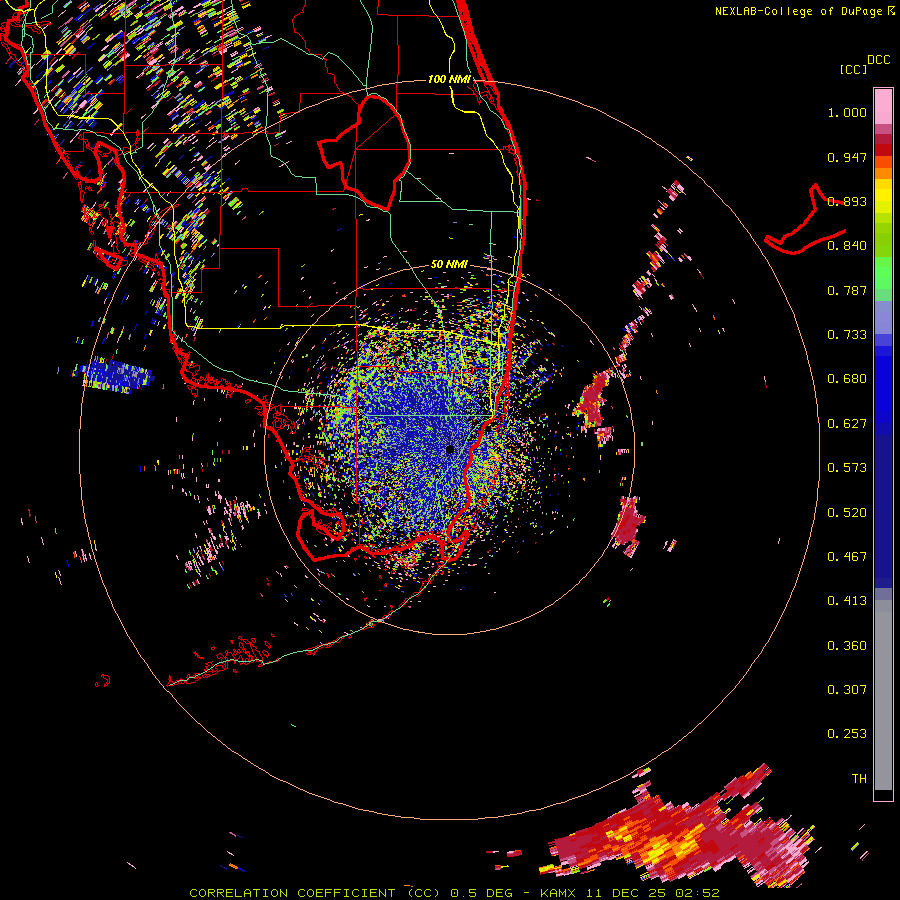Image resolution: width=900 pixels, height=900 pixels.
Task: Click the black KAMX radar site dot
Action: point(450,449)
